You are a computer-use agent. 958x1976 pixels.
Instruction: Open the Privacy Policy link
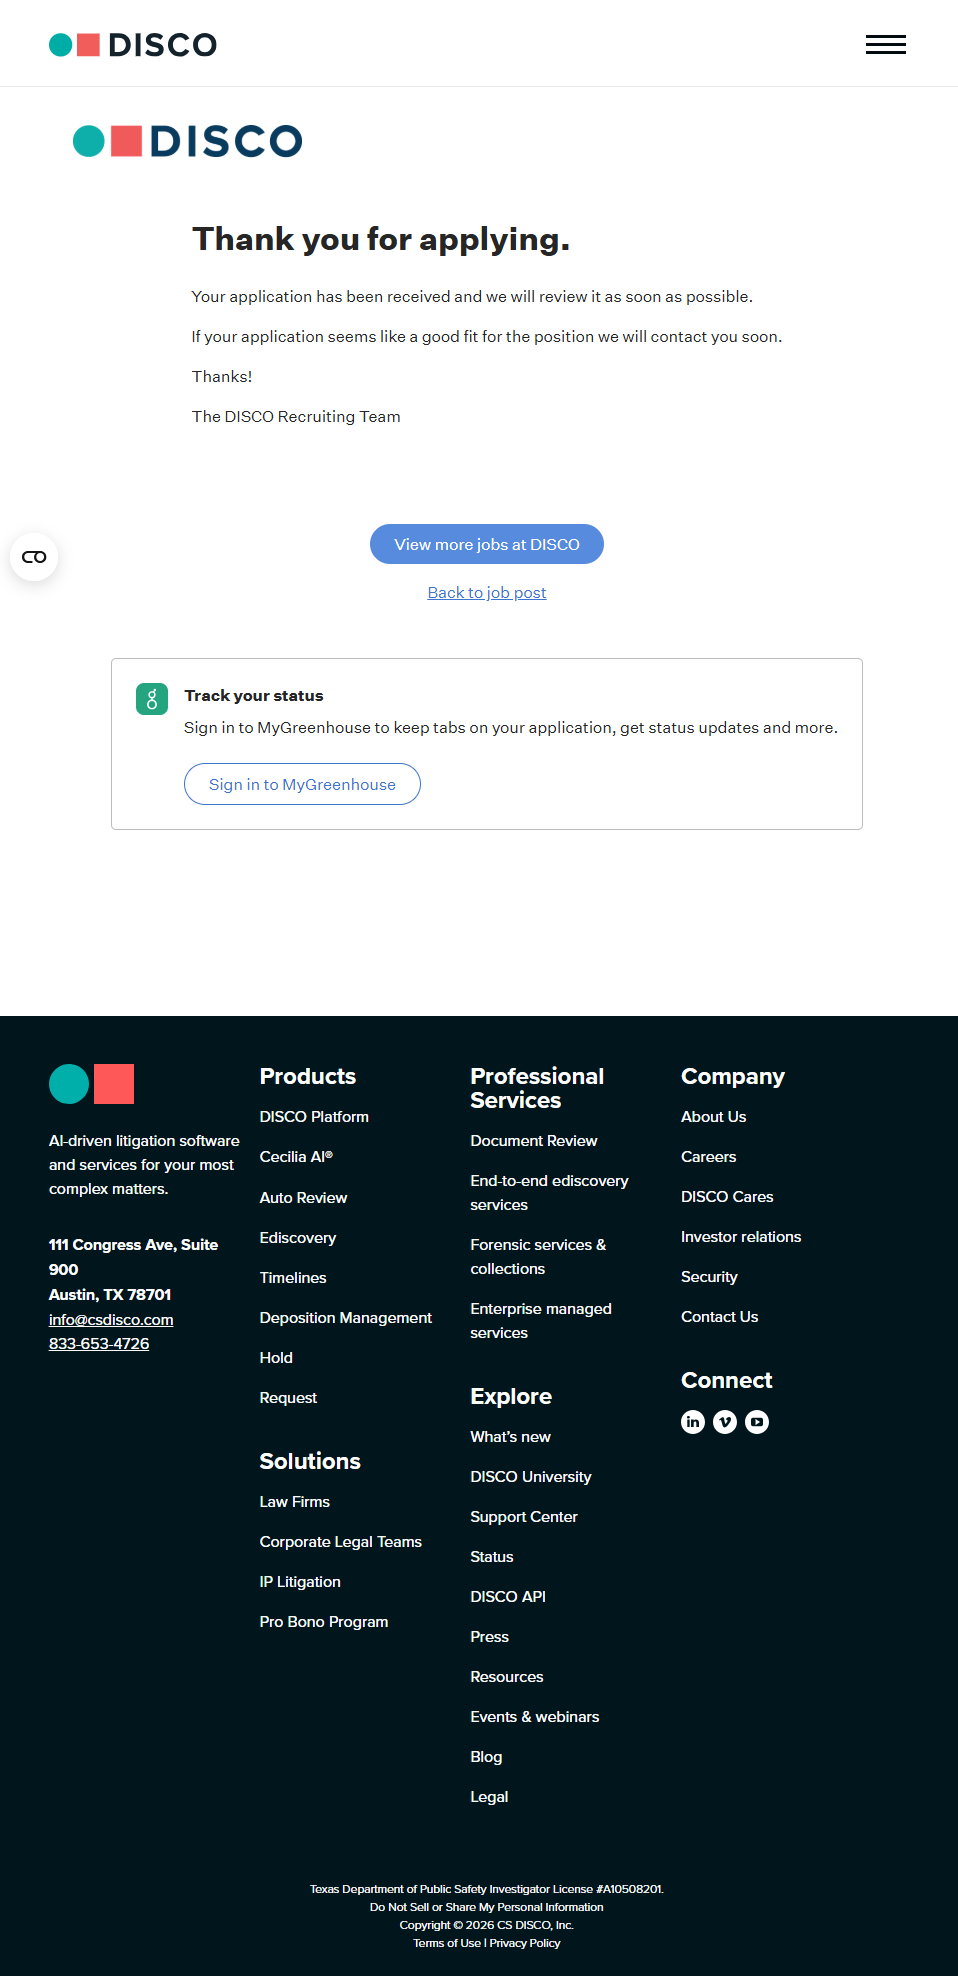click(x=525, y=1943)
